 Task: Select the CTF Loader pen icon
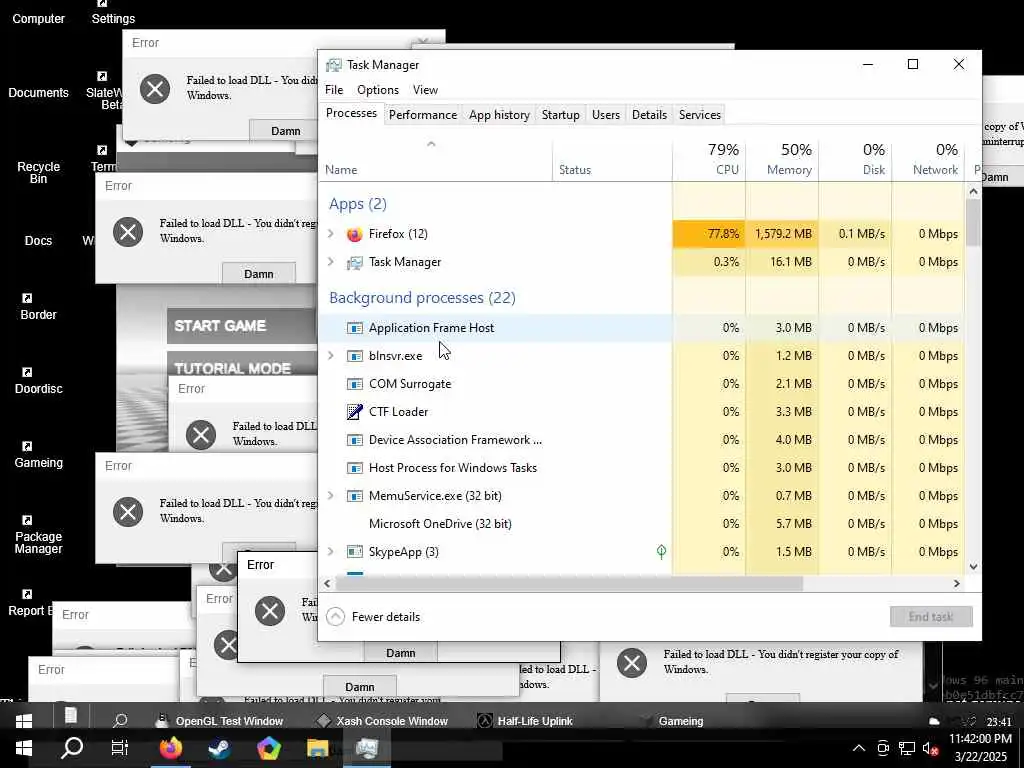tap(355, 411)
